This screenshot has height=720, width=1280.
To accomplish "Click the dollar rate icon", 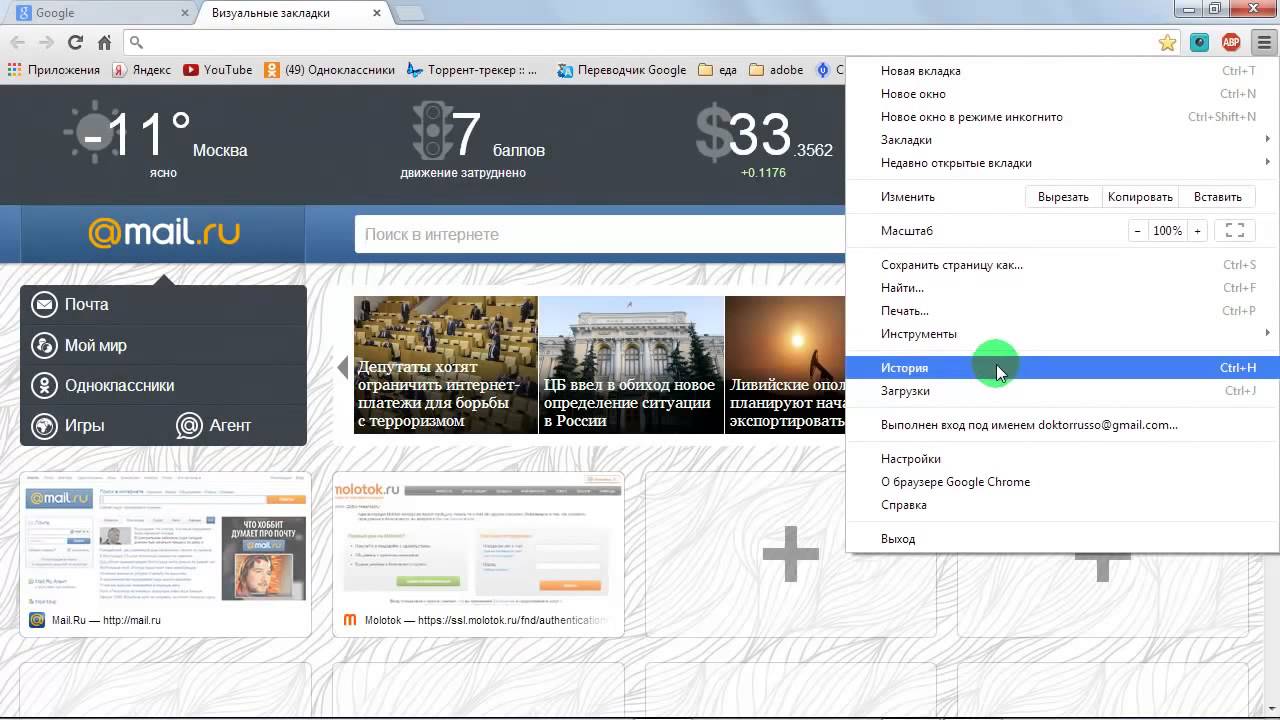I will pos(713,133).
